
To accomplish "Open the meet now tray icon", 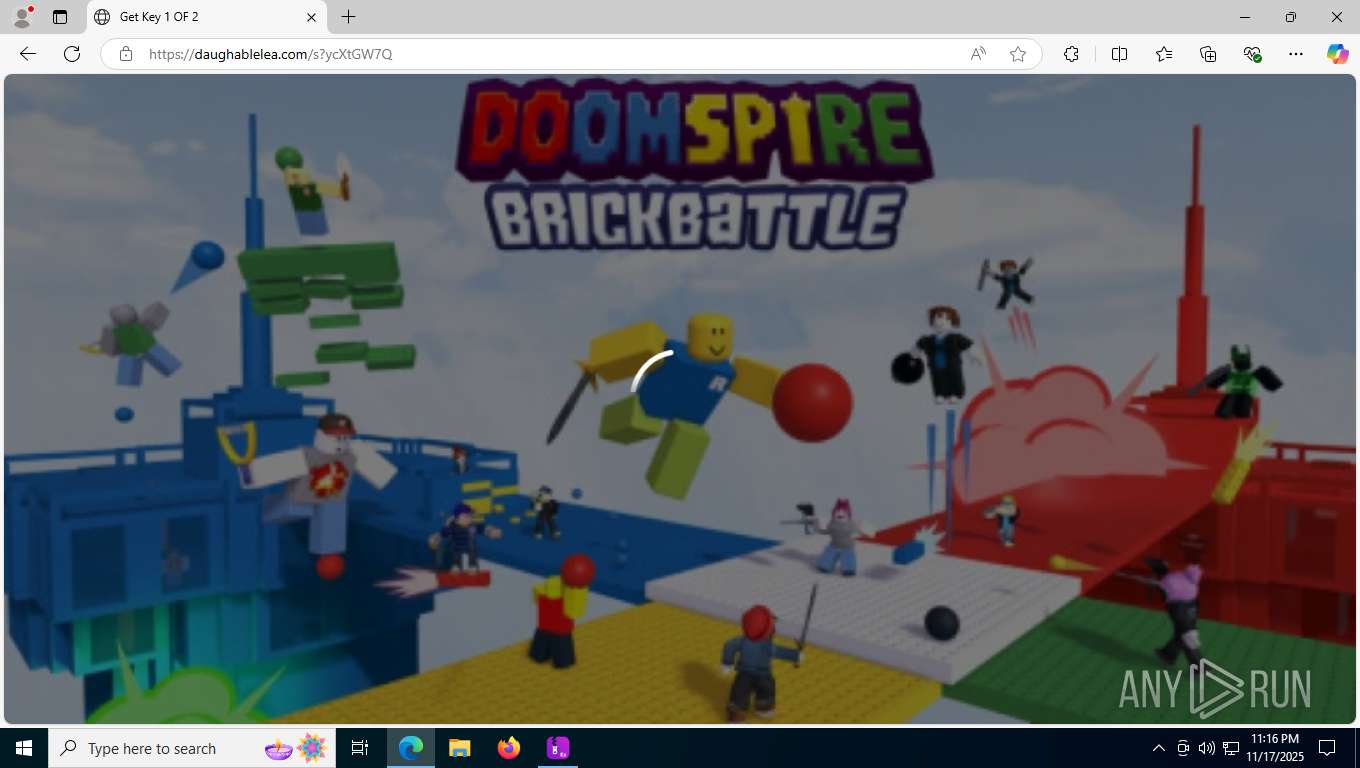I will point(1183,748).
